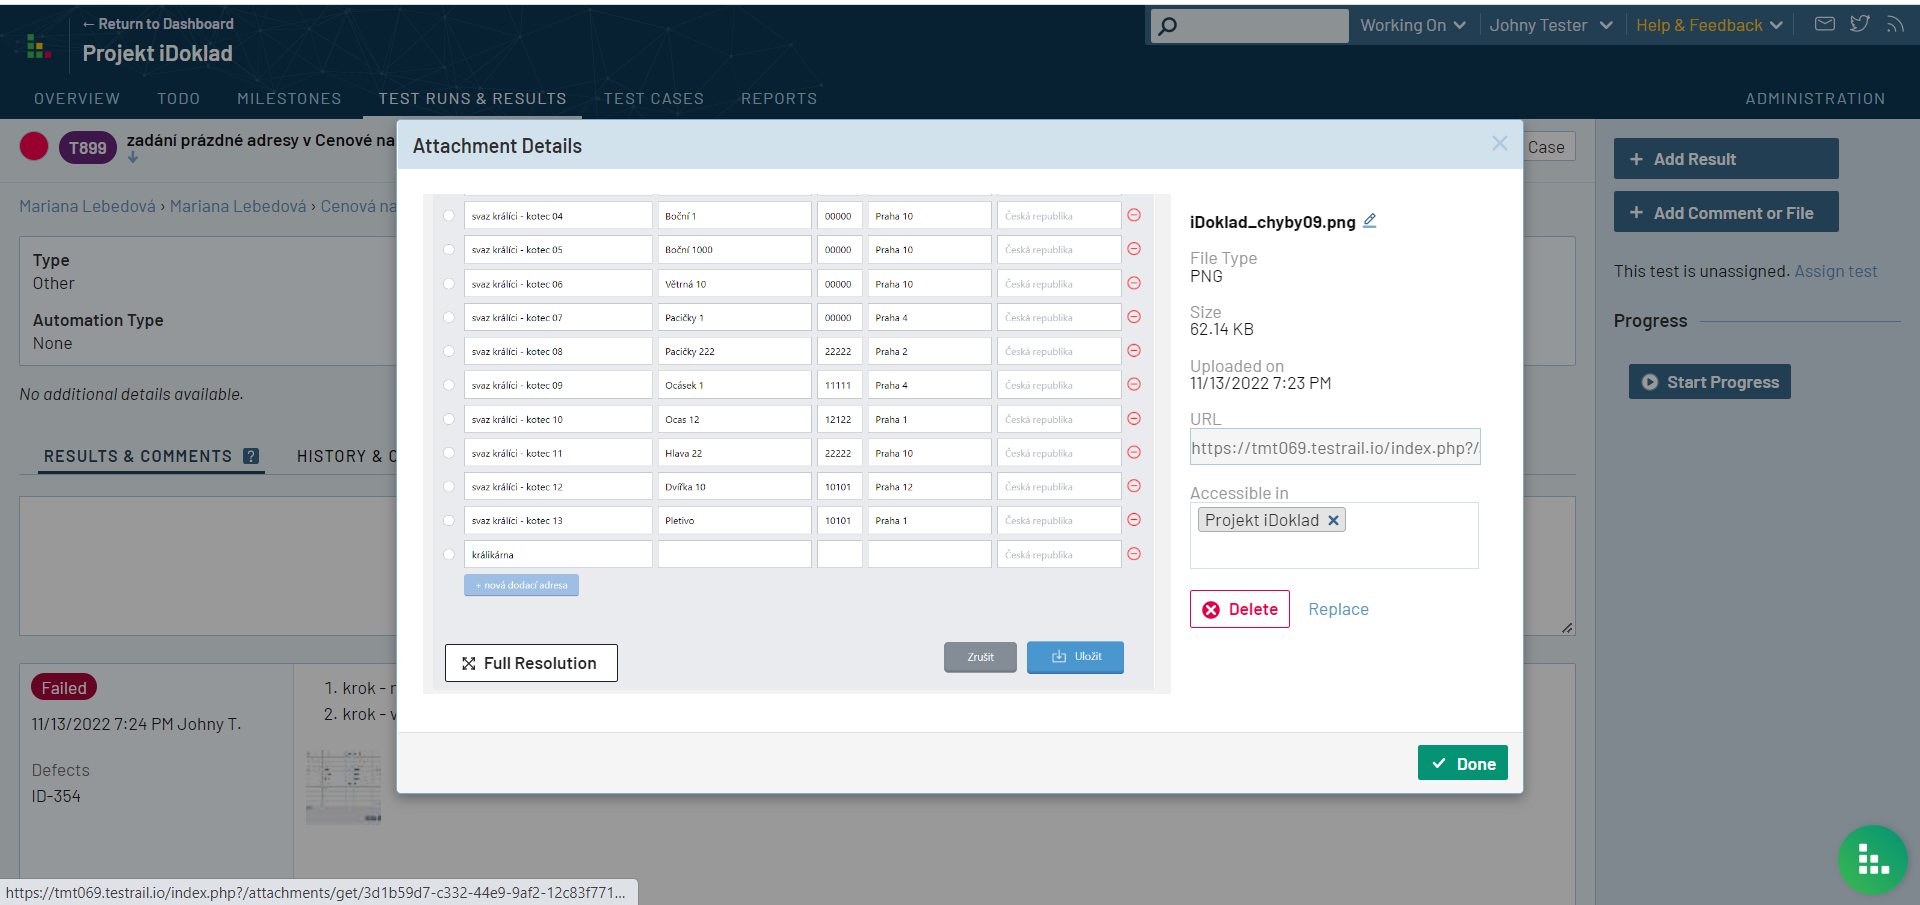Click the Failed status badge
The width and height of the screenshot is (1920, 905).
point(64,688)
